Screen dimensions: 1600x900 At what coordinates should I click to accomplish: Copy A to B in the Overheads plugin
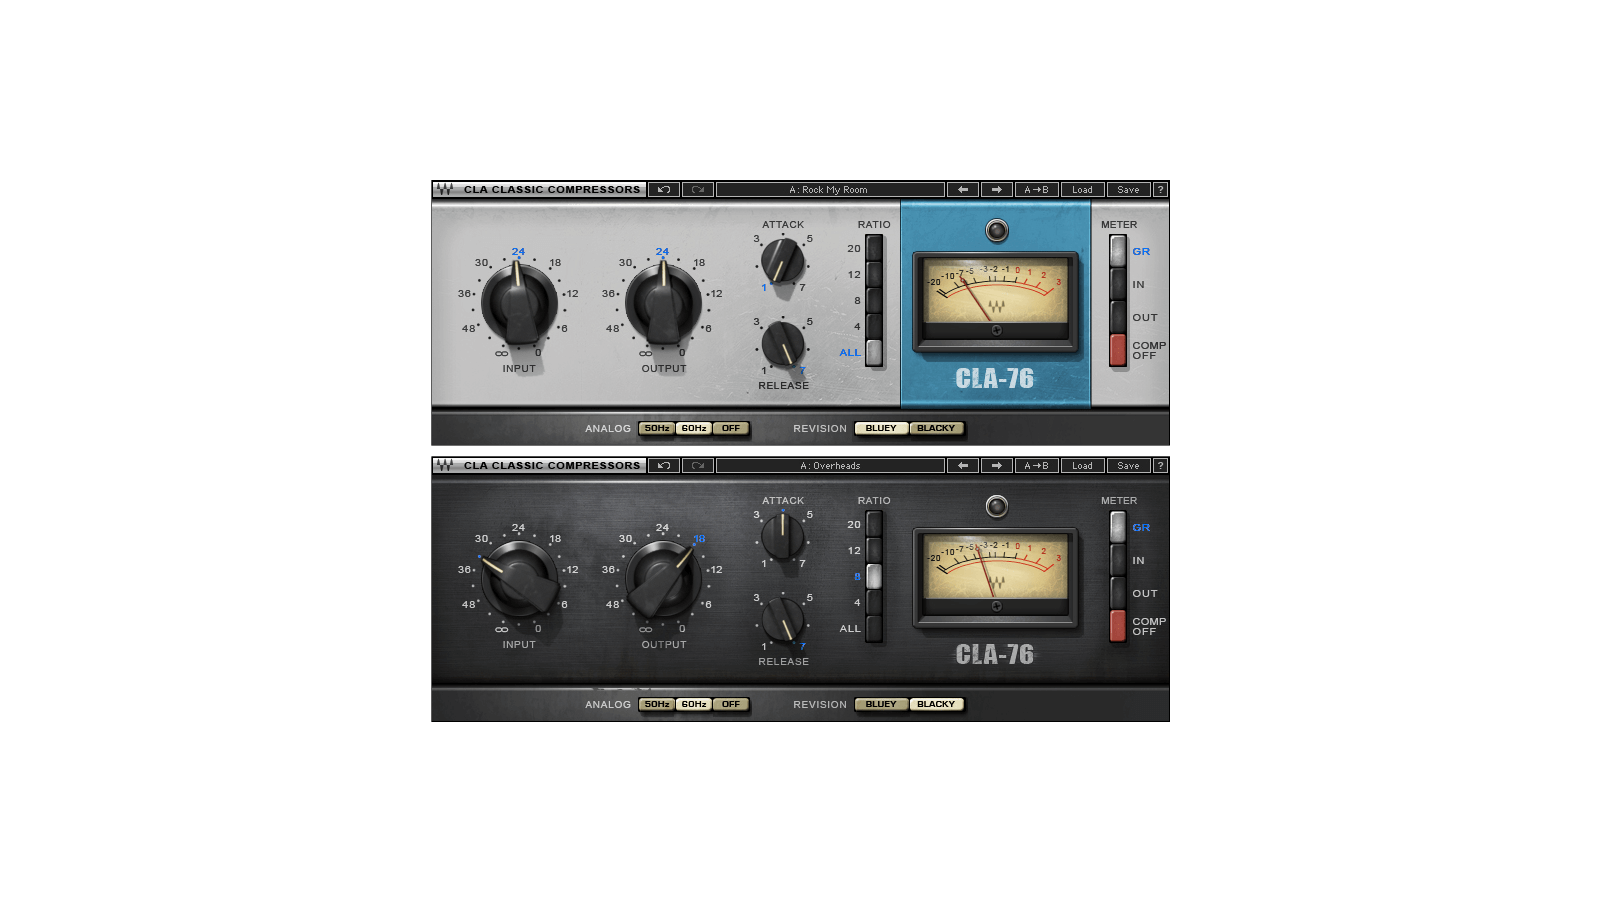(x=1036, y=465)
